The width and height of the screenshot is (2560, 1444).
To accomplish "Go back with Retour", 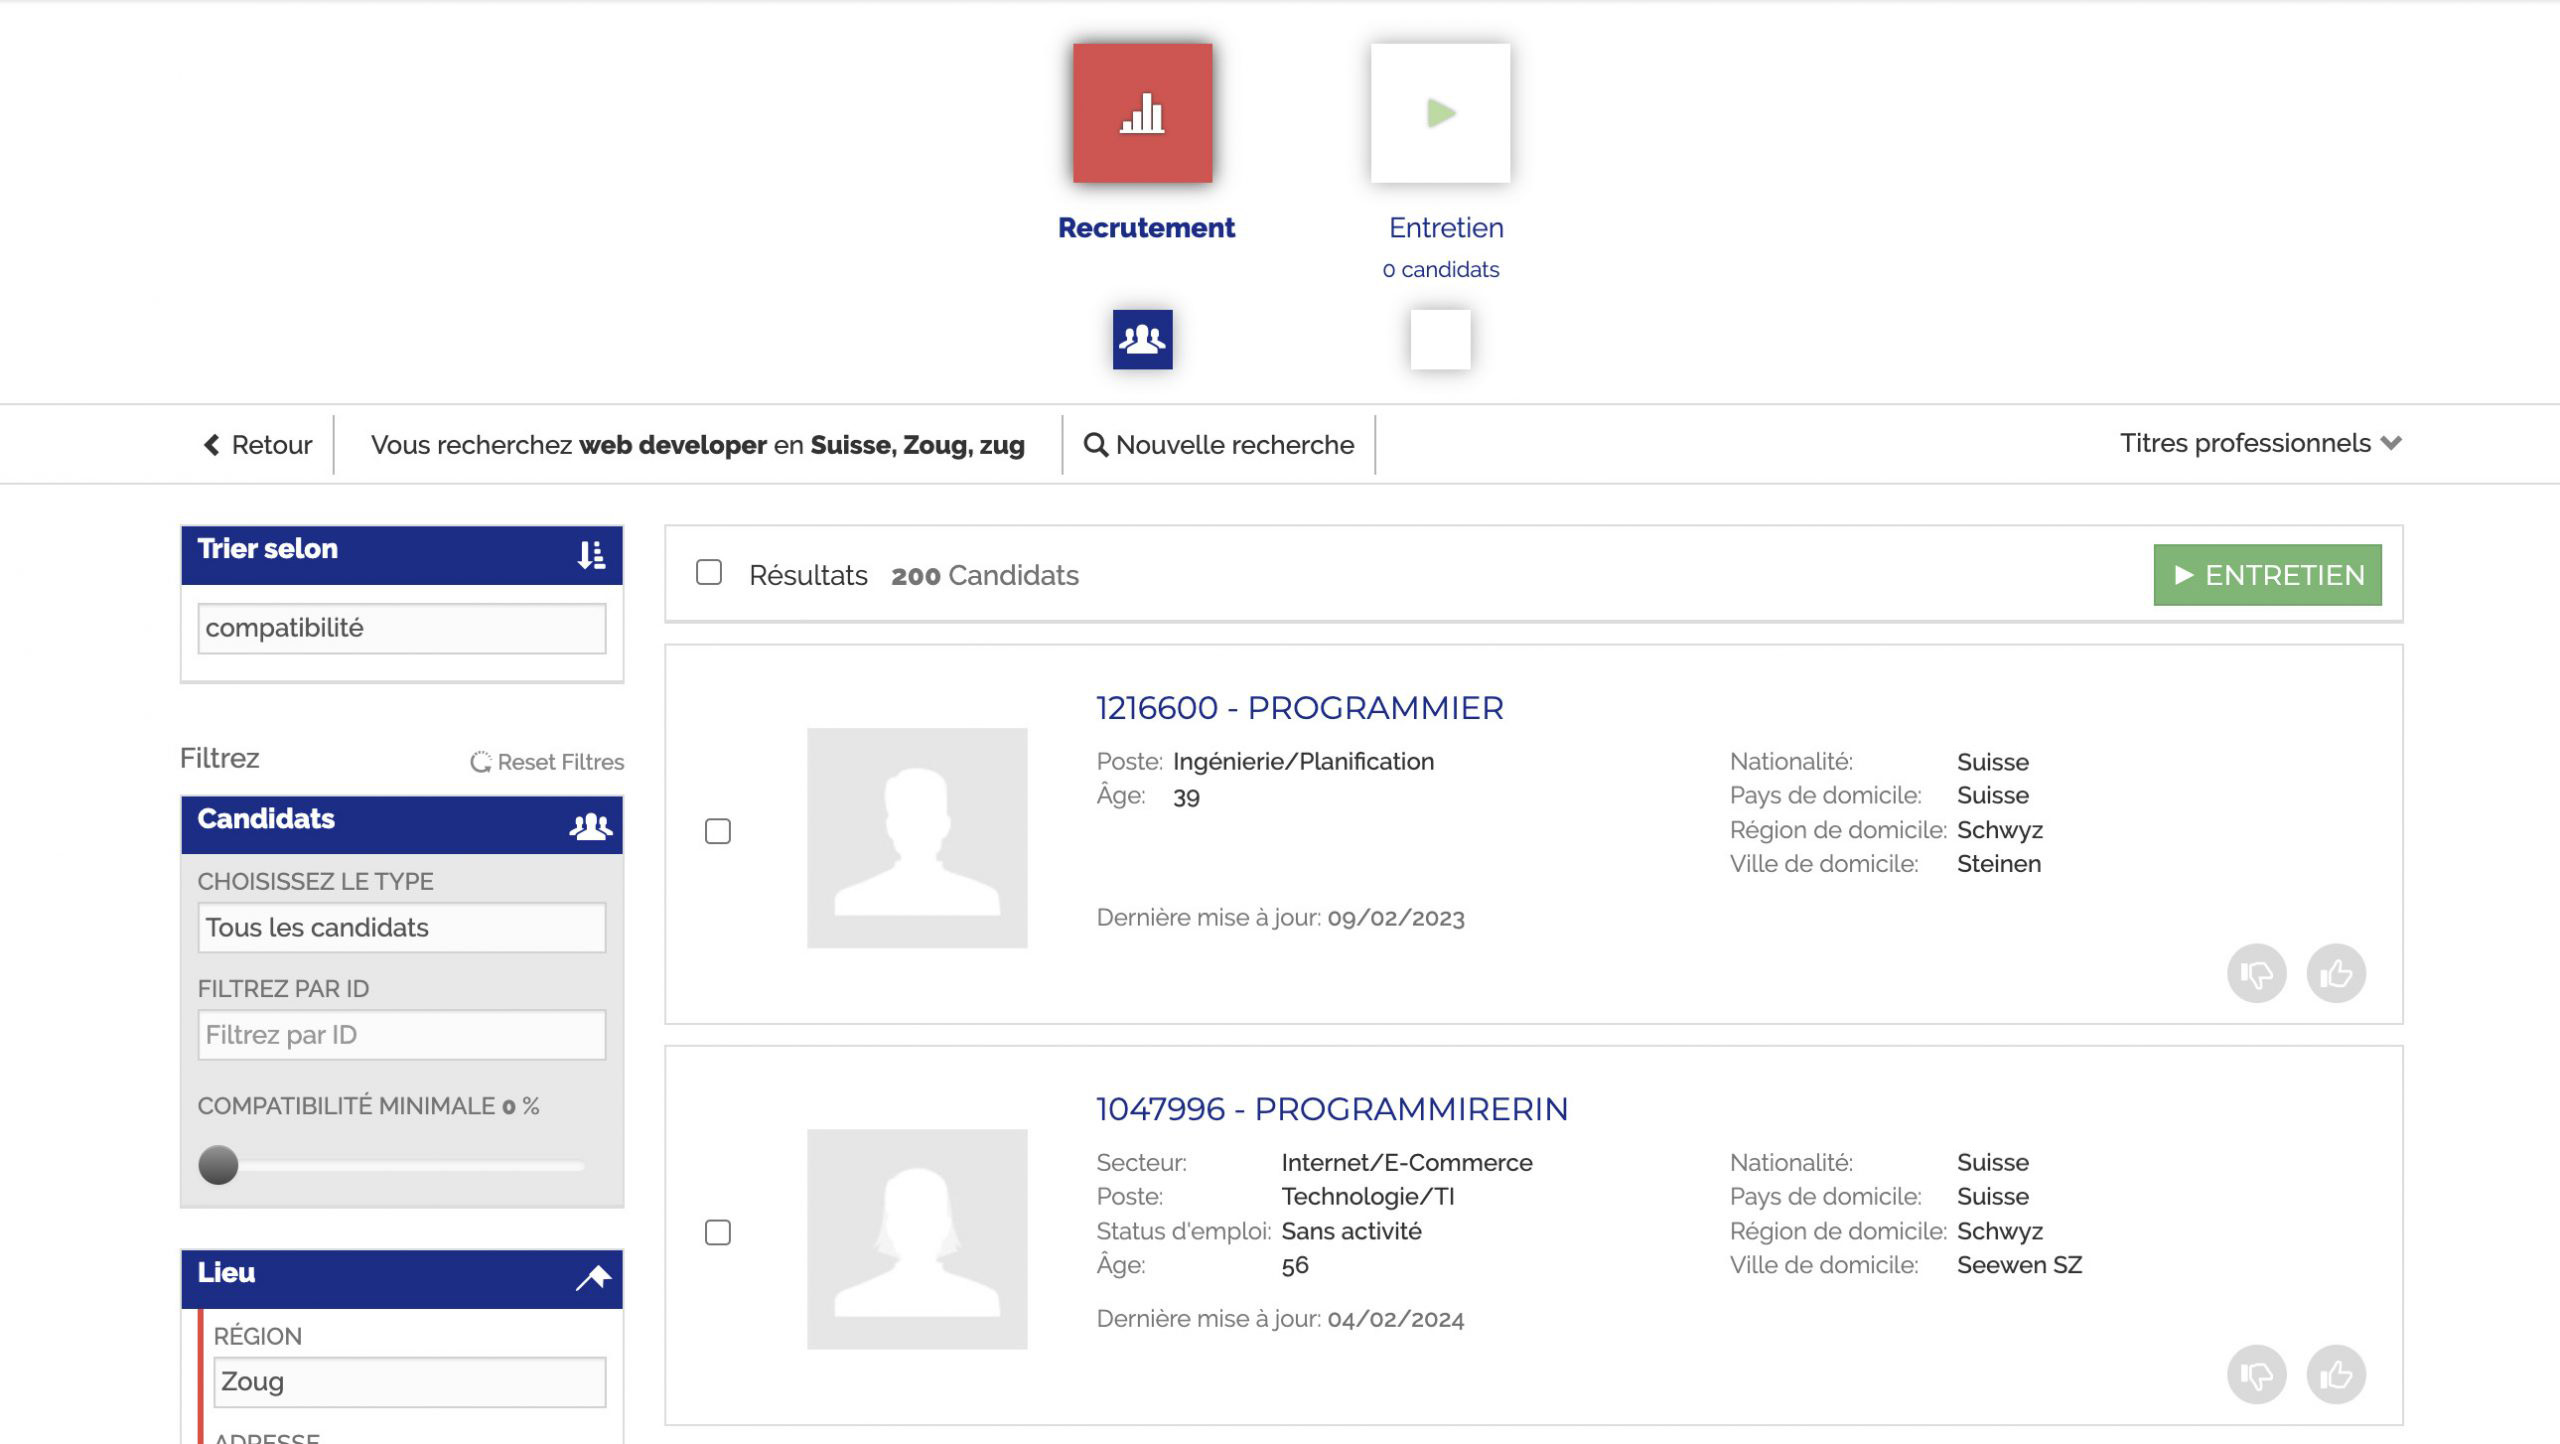I will (258, 445).
